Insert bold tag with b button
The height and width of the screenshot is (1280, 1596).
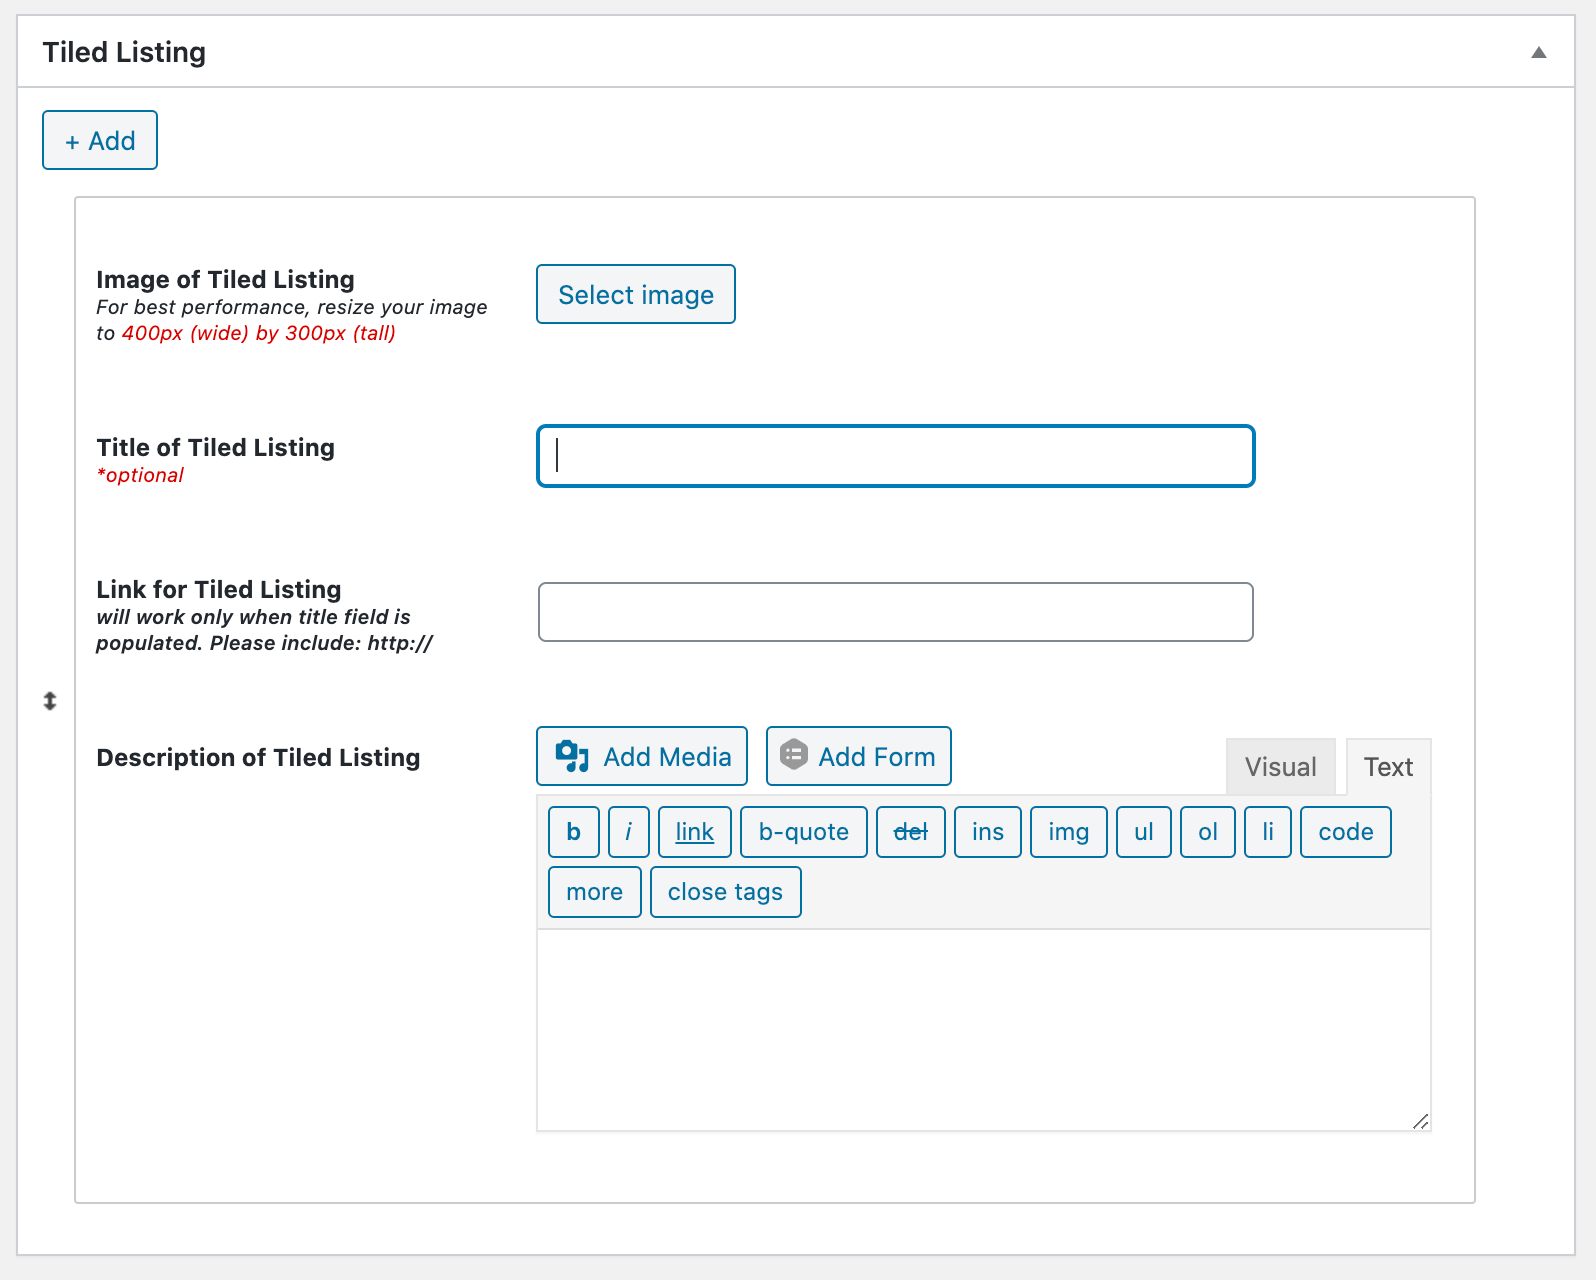pos(574,832)
